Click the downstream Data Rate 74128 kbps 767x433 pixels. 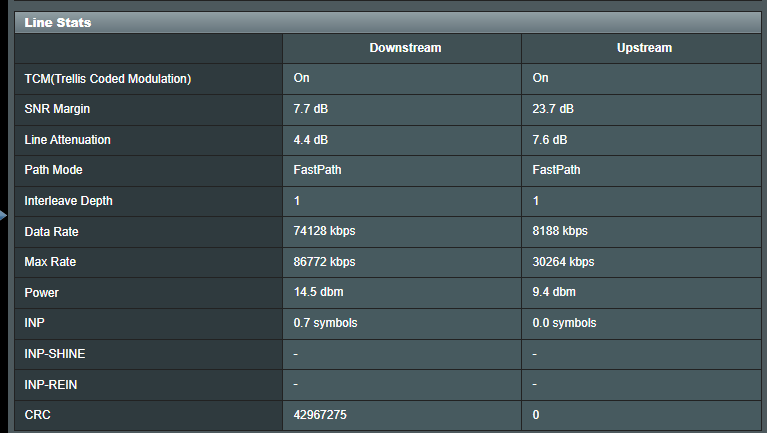point(324,231)
